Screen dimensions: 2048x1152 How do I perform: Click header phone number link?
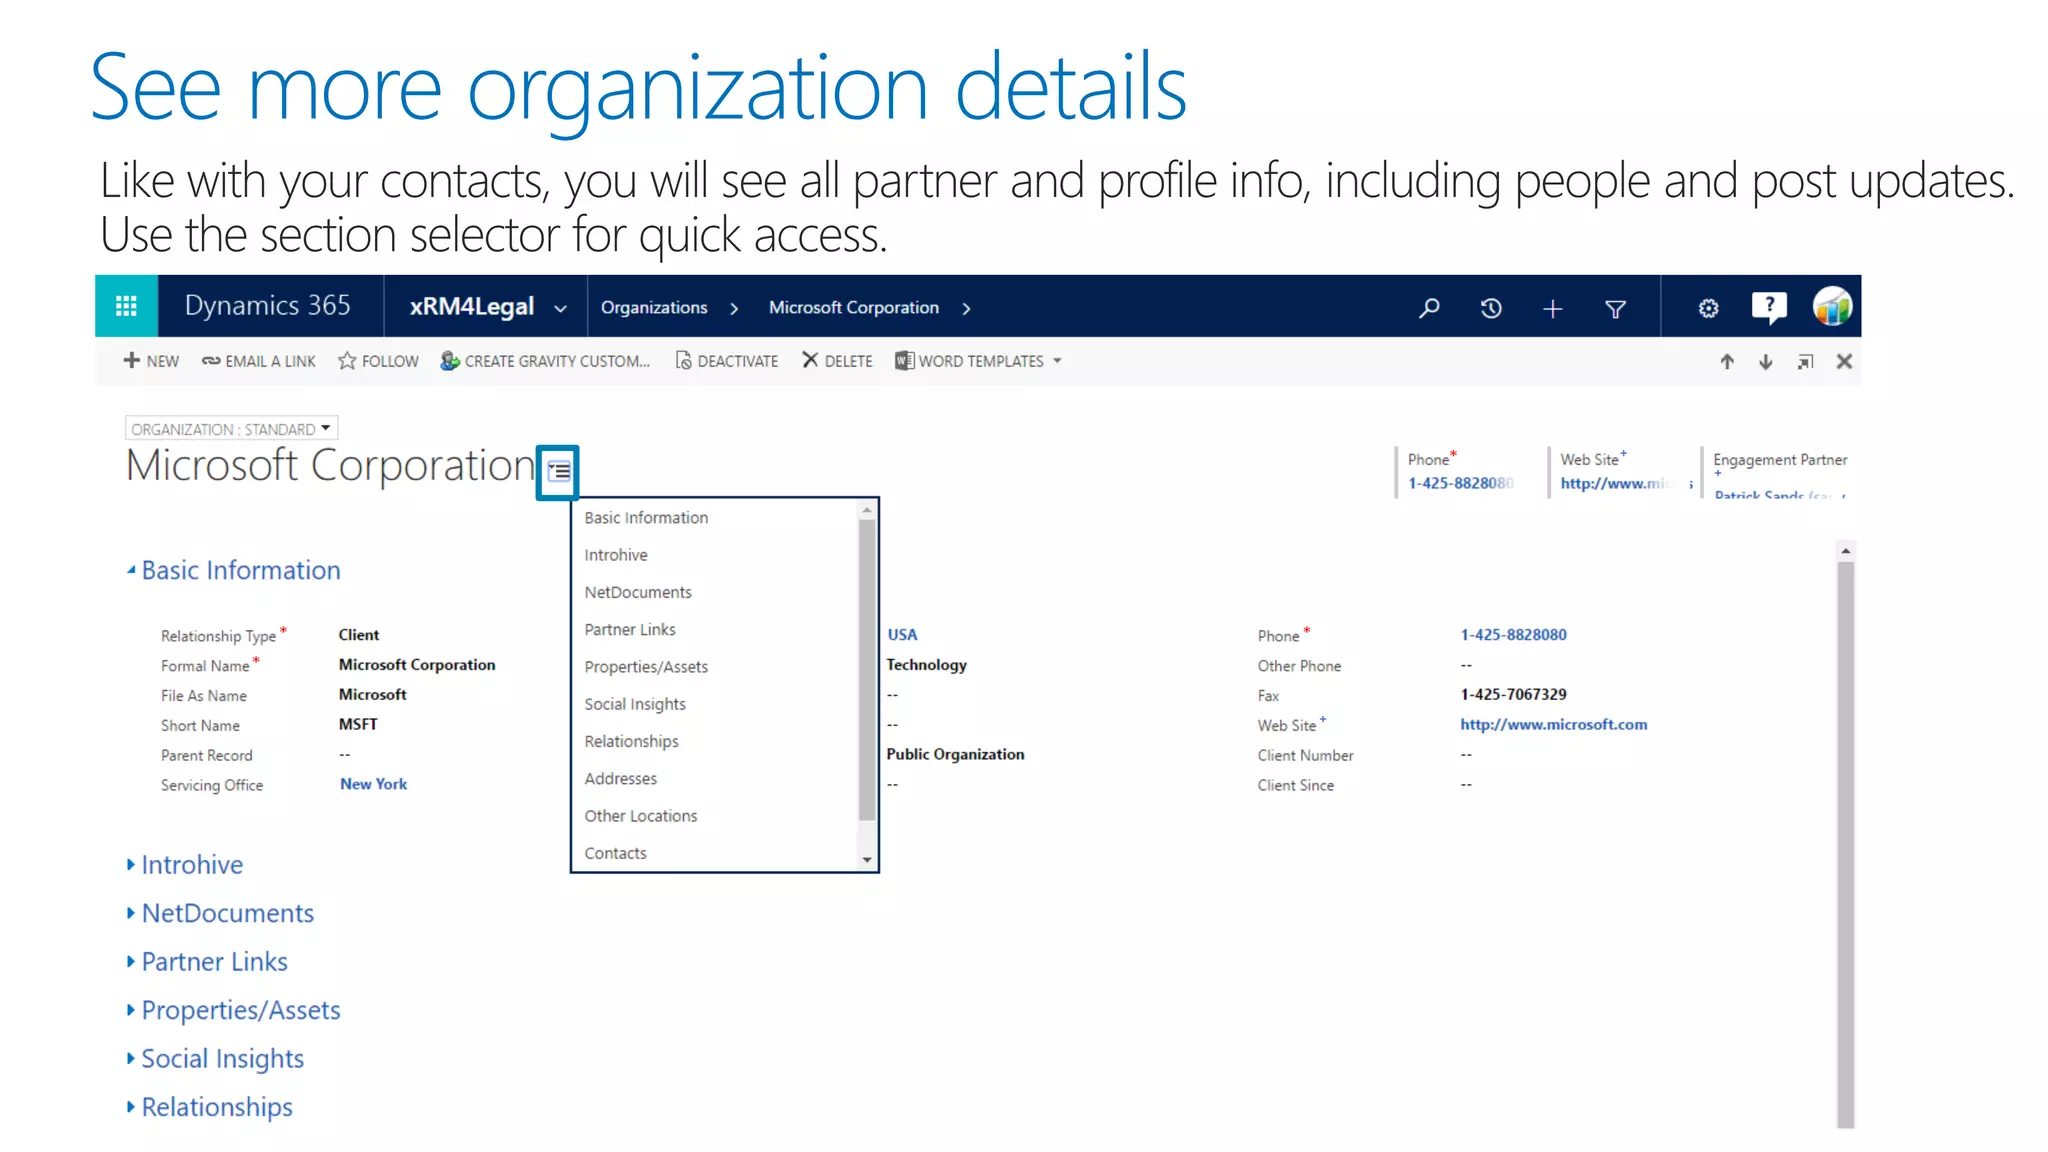click(1460, 484)
